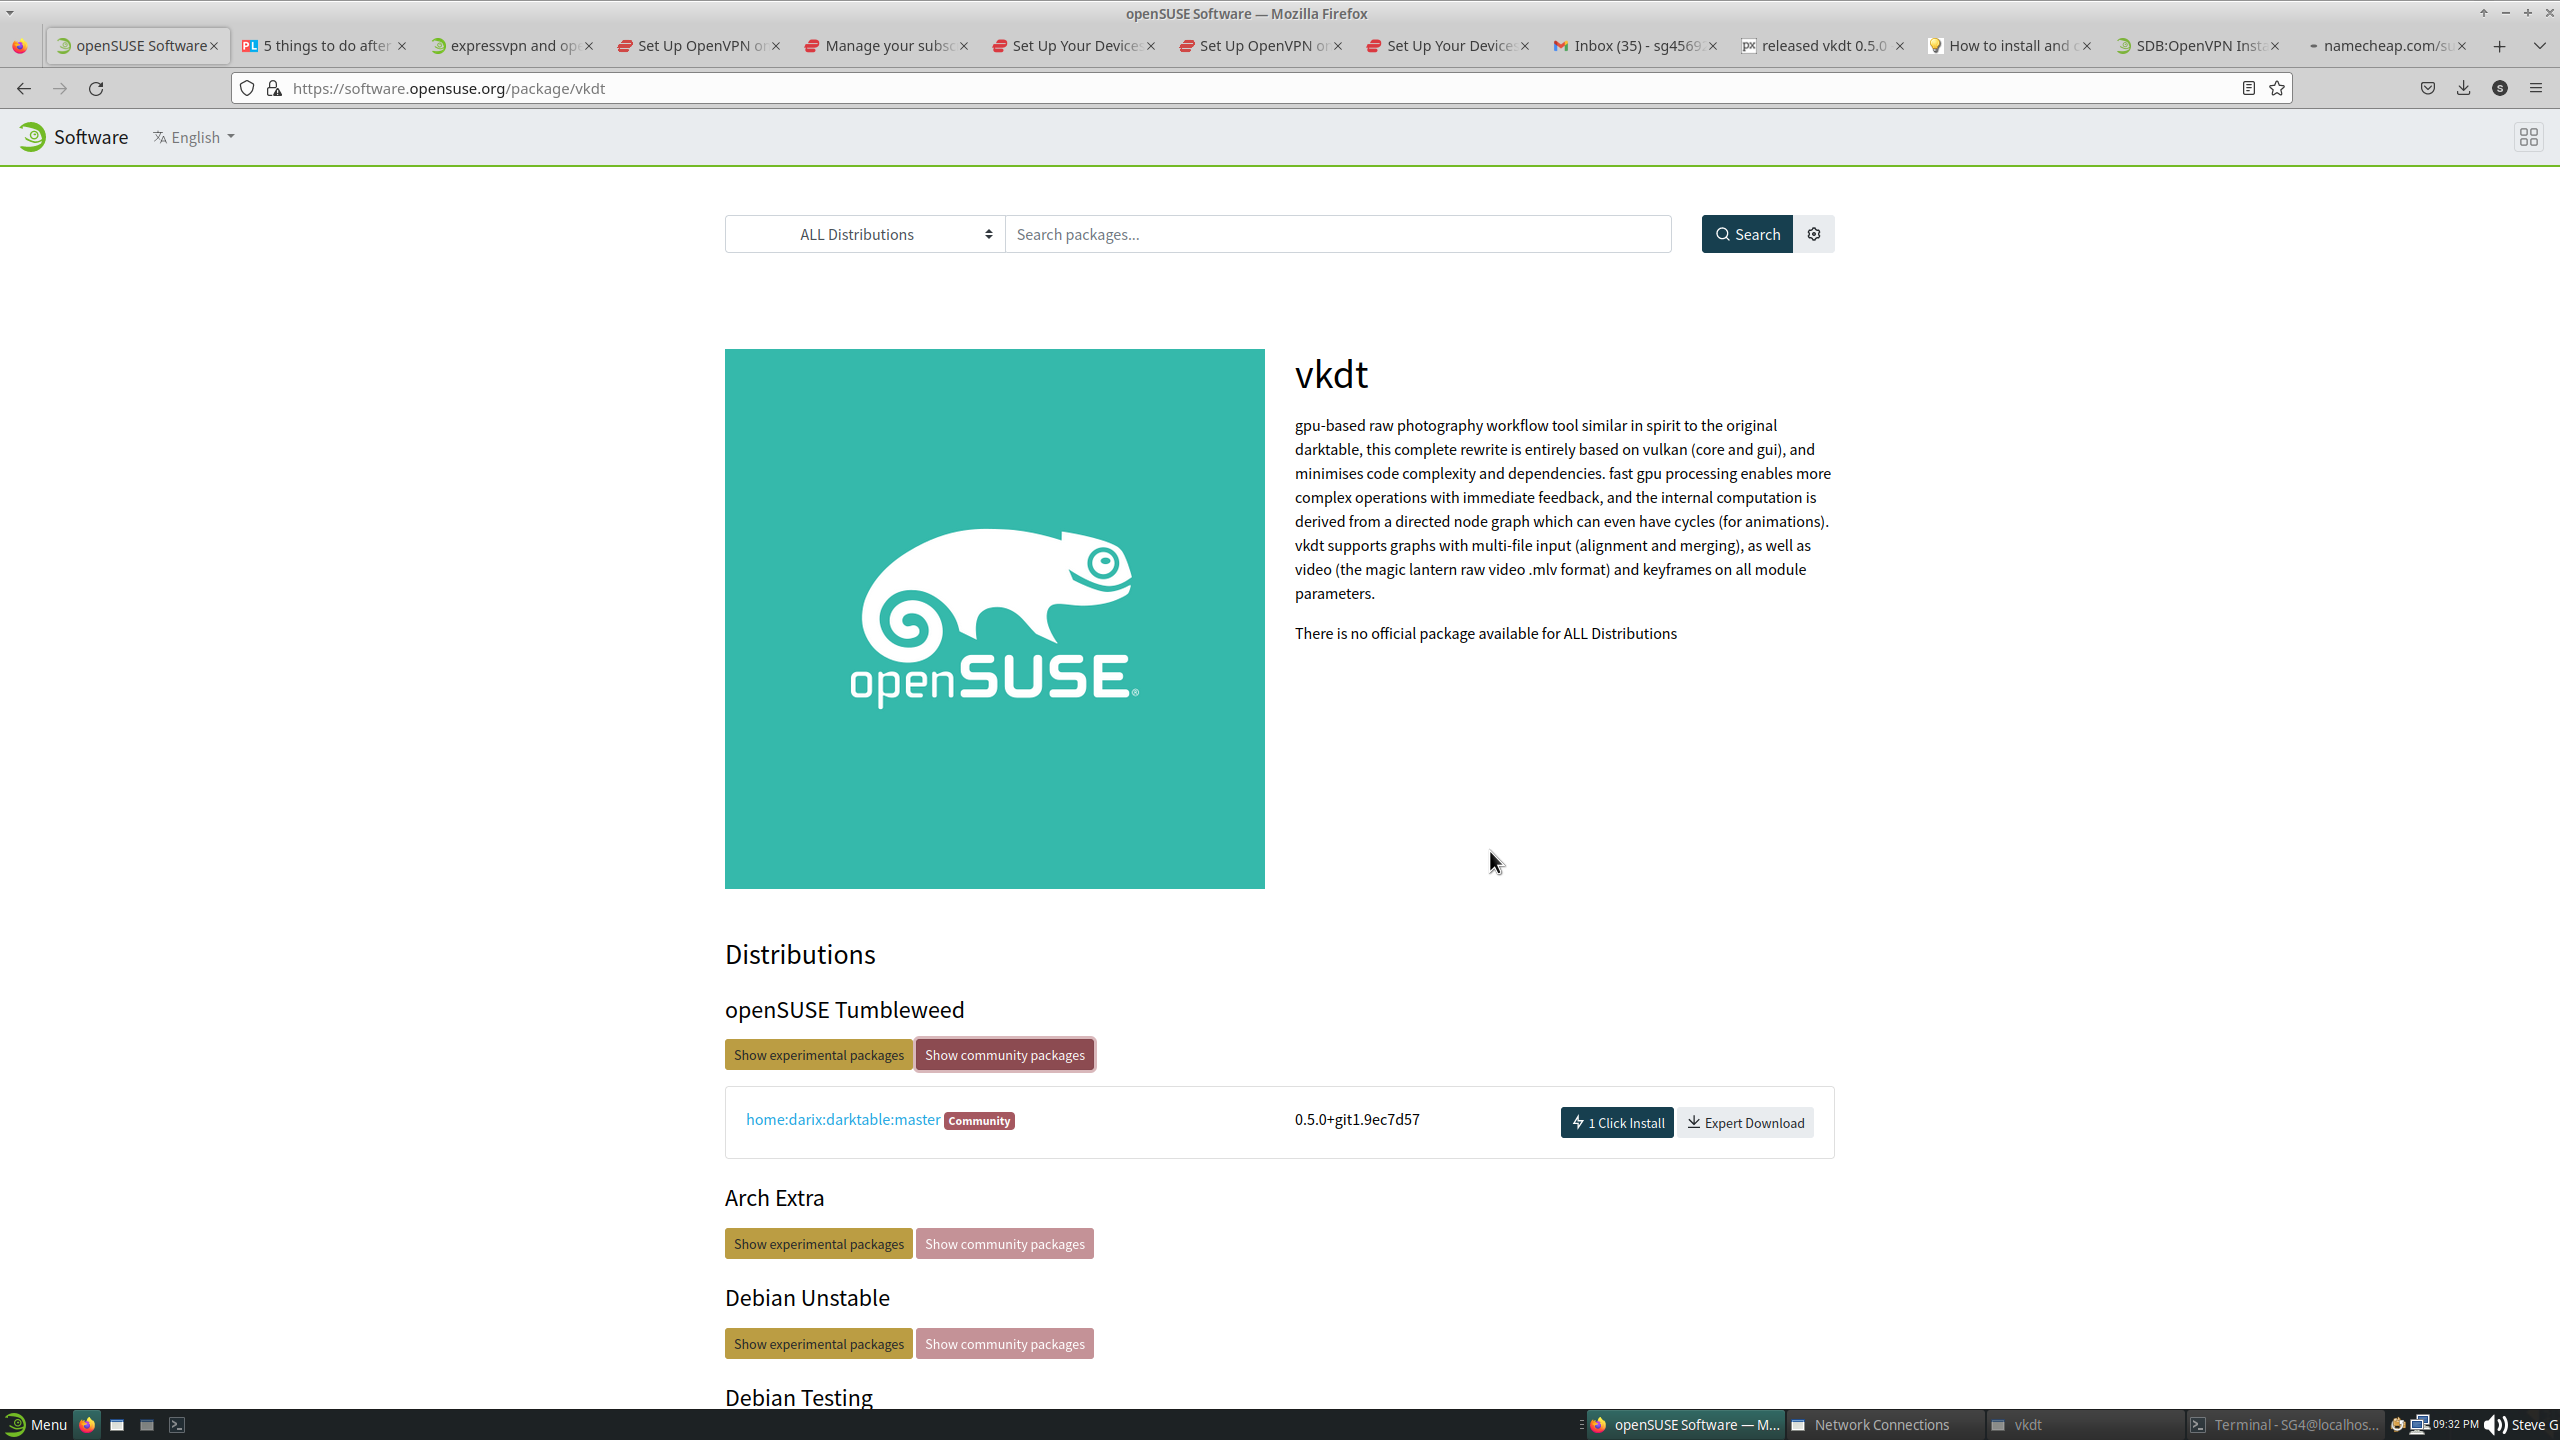The height and width of the screenshot is (1440, 2560).
Task: Switch to the Network Connections window
Action: (1883, 1425)
